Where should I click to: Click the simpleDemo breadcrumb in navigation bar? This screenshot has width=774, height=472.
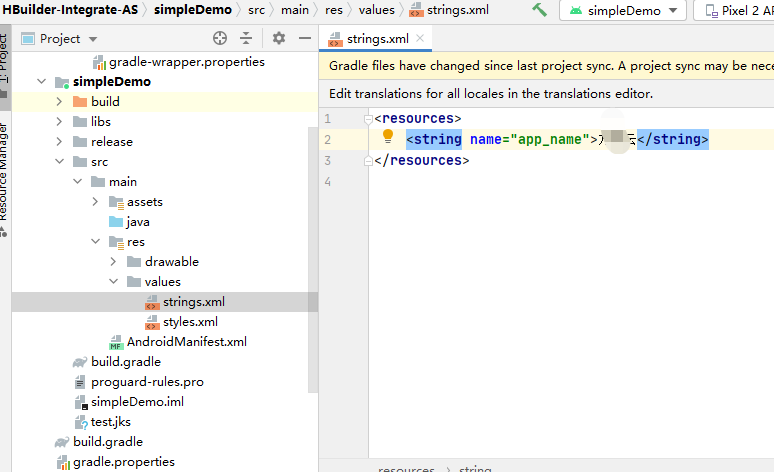(x=193, y=10)
